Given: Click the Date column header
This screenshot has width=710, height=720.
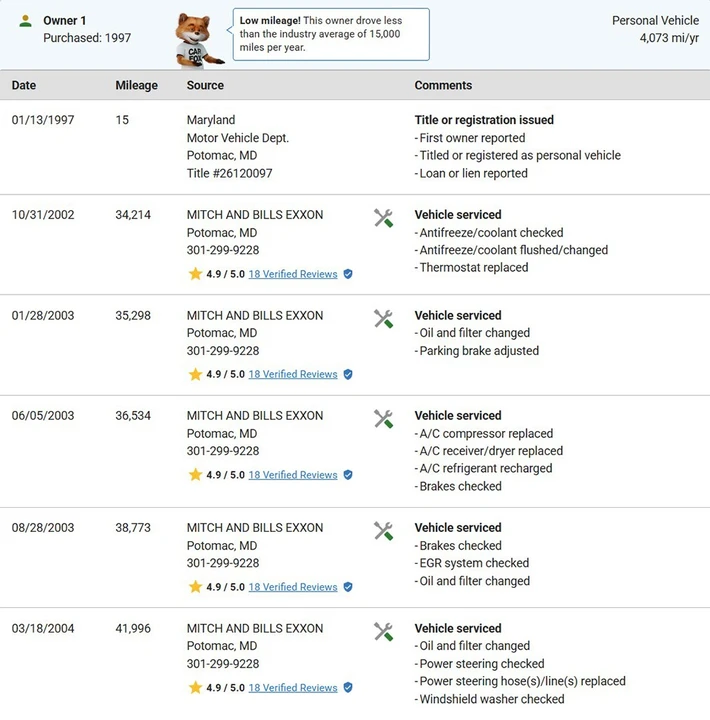Looking at the screenshot, I should [24, 85].
